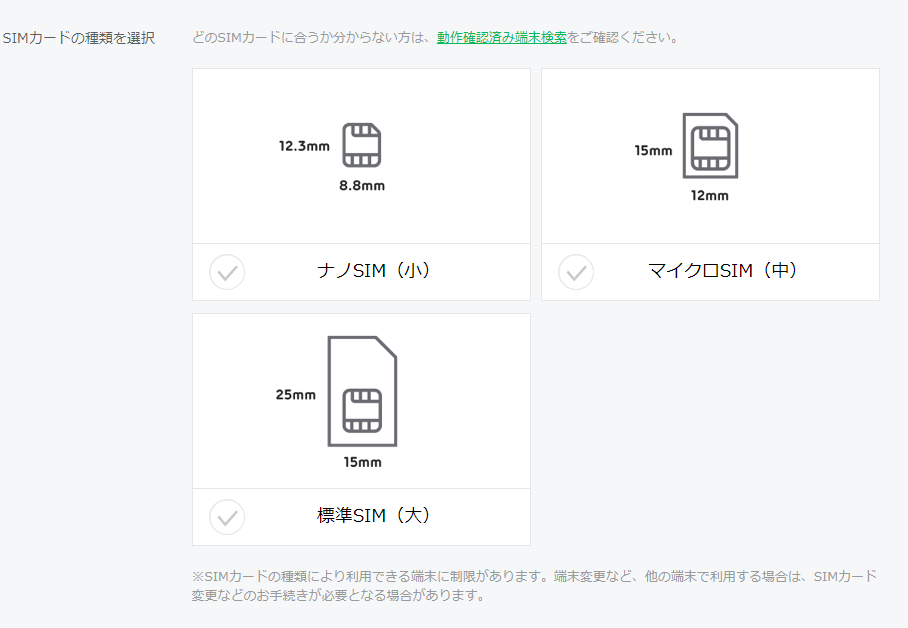Image resolution: width=908 pixels, height=628 pixels.
Task: Tick the checkmark circle for ナノSIM
Action: click(227, 272)
